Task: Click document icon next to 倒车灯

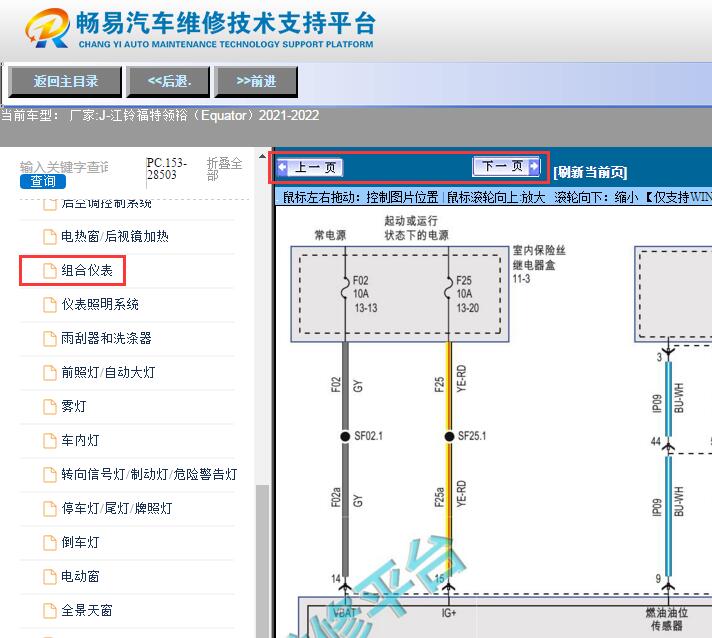Action: [x=49, y=543]
